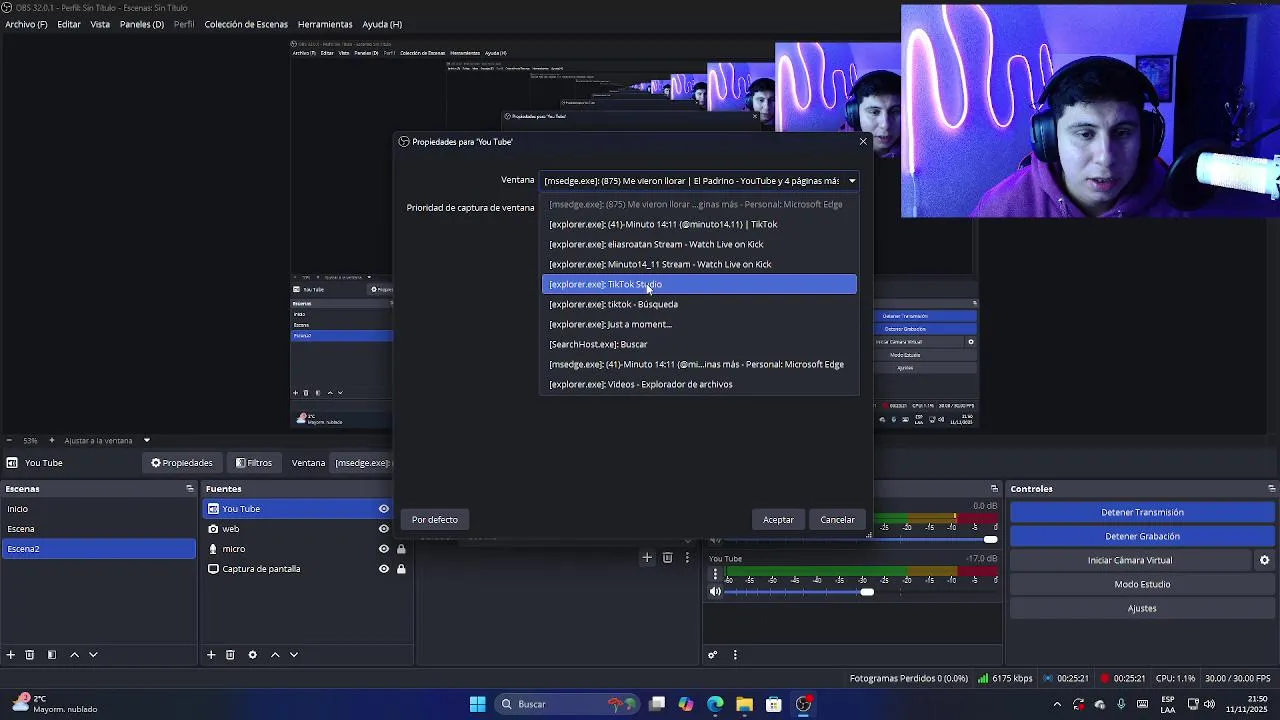The height and width of the screenshot is (720, 1280).
Task: Open virtual camera settings gear
Action: click(1264, 560)
